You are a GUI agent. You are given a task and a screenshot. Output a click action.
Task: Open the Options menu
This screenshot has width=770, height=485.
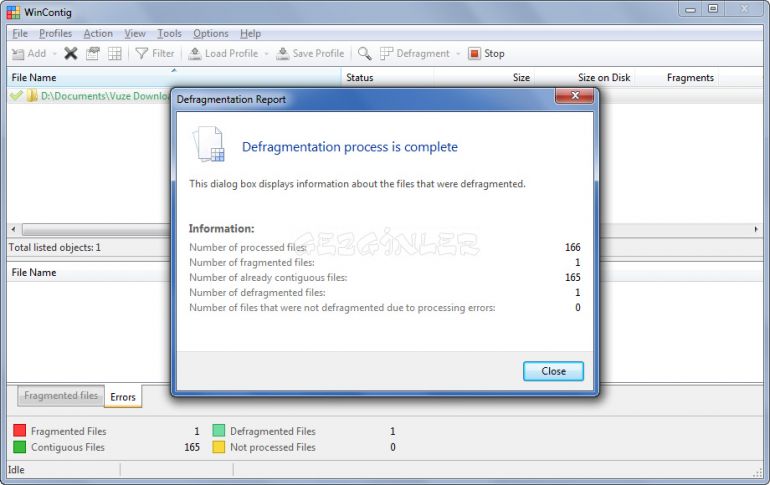point(211,33)
